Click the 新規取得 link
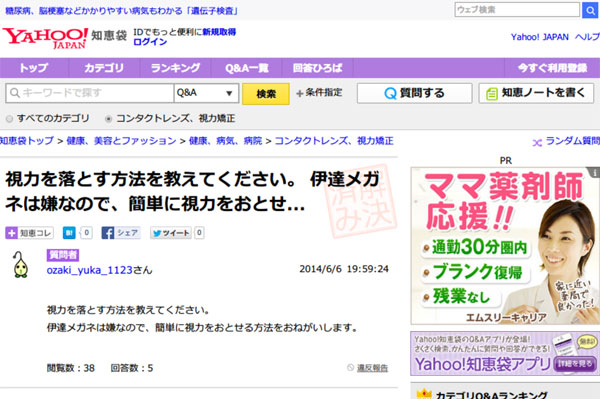The width and height of the screenshot is (600, 399). point(219,32)
